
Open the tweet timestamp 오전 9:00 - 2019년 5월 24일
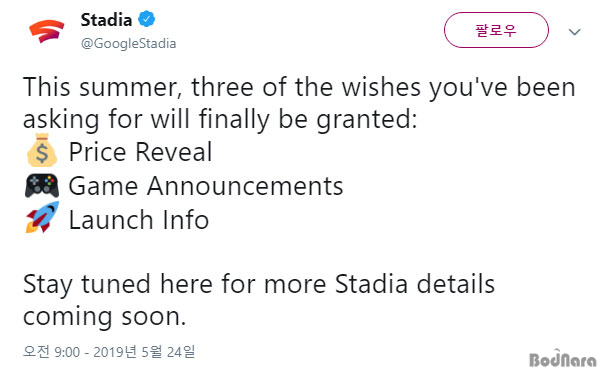[x=109, y=352]
